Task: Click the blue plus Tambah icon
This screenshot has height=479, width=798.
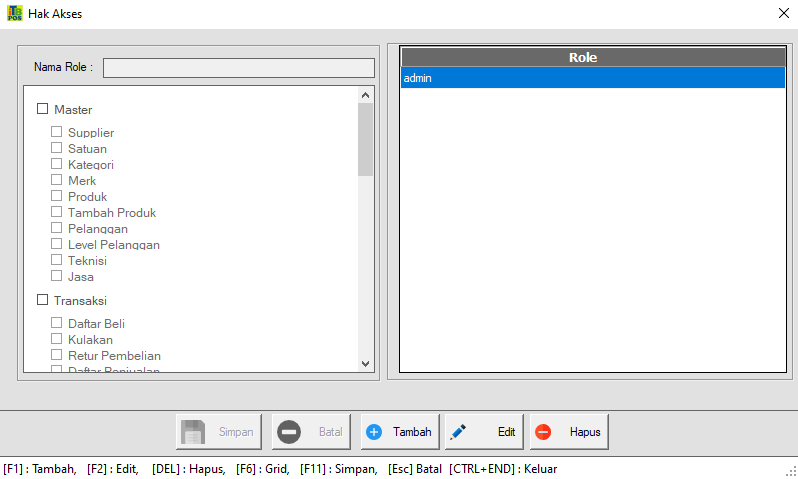Action: 374,432
